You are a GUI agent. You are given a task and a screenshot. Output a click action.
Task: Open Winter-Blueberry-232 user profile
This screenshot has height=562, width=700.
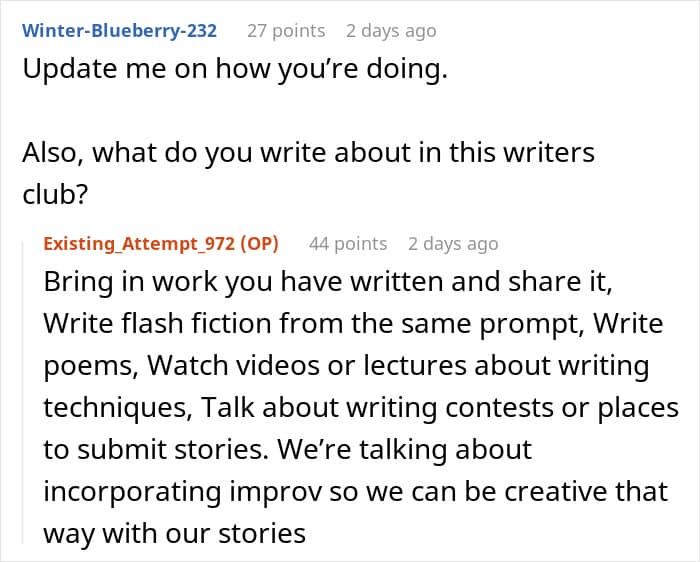pyautogui.click(x=119, y=30)
